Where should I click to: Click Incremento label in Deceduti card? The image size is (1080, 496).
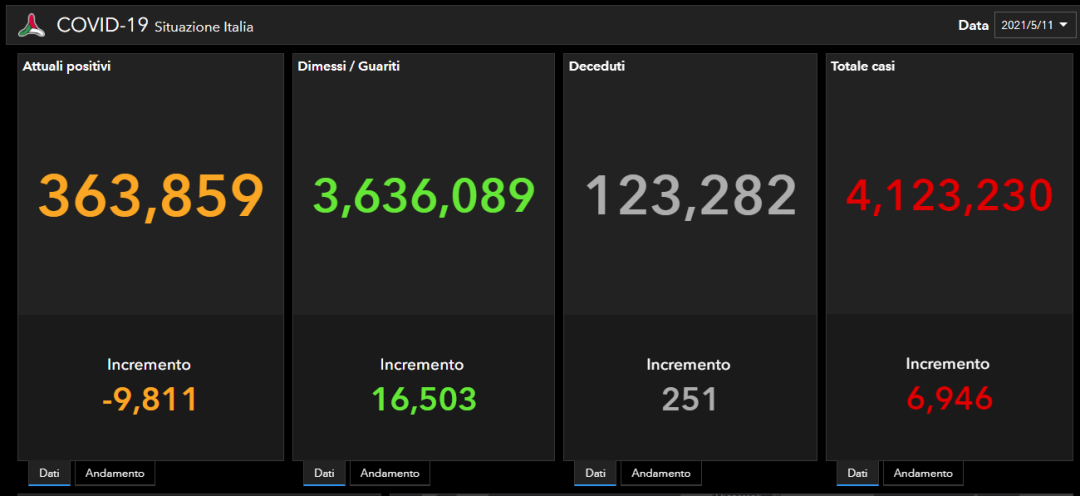[688, 364]
